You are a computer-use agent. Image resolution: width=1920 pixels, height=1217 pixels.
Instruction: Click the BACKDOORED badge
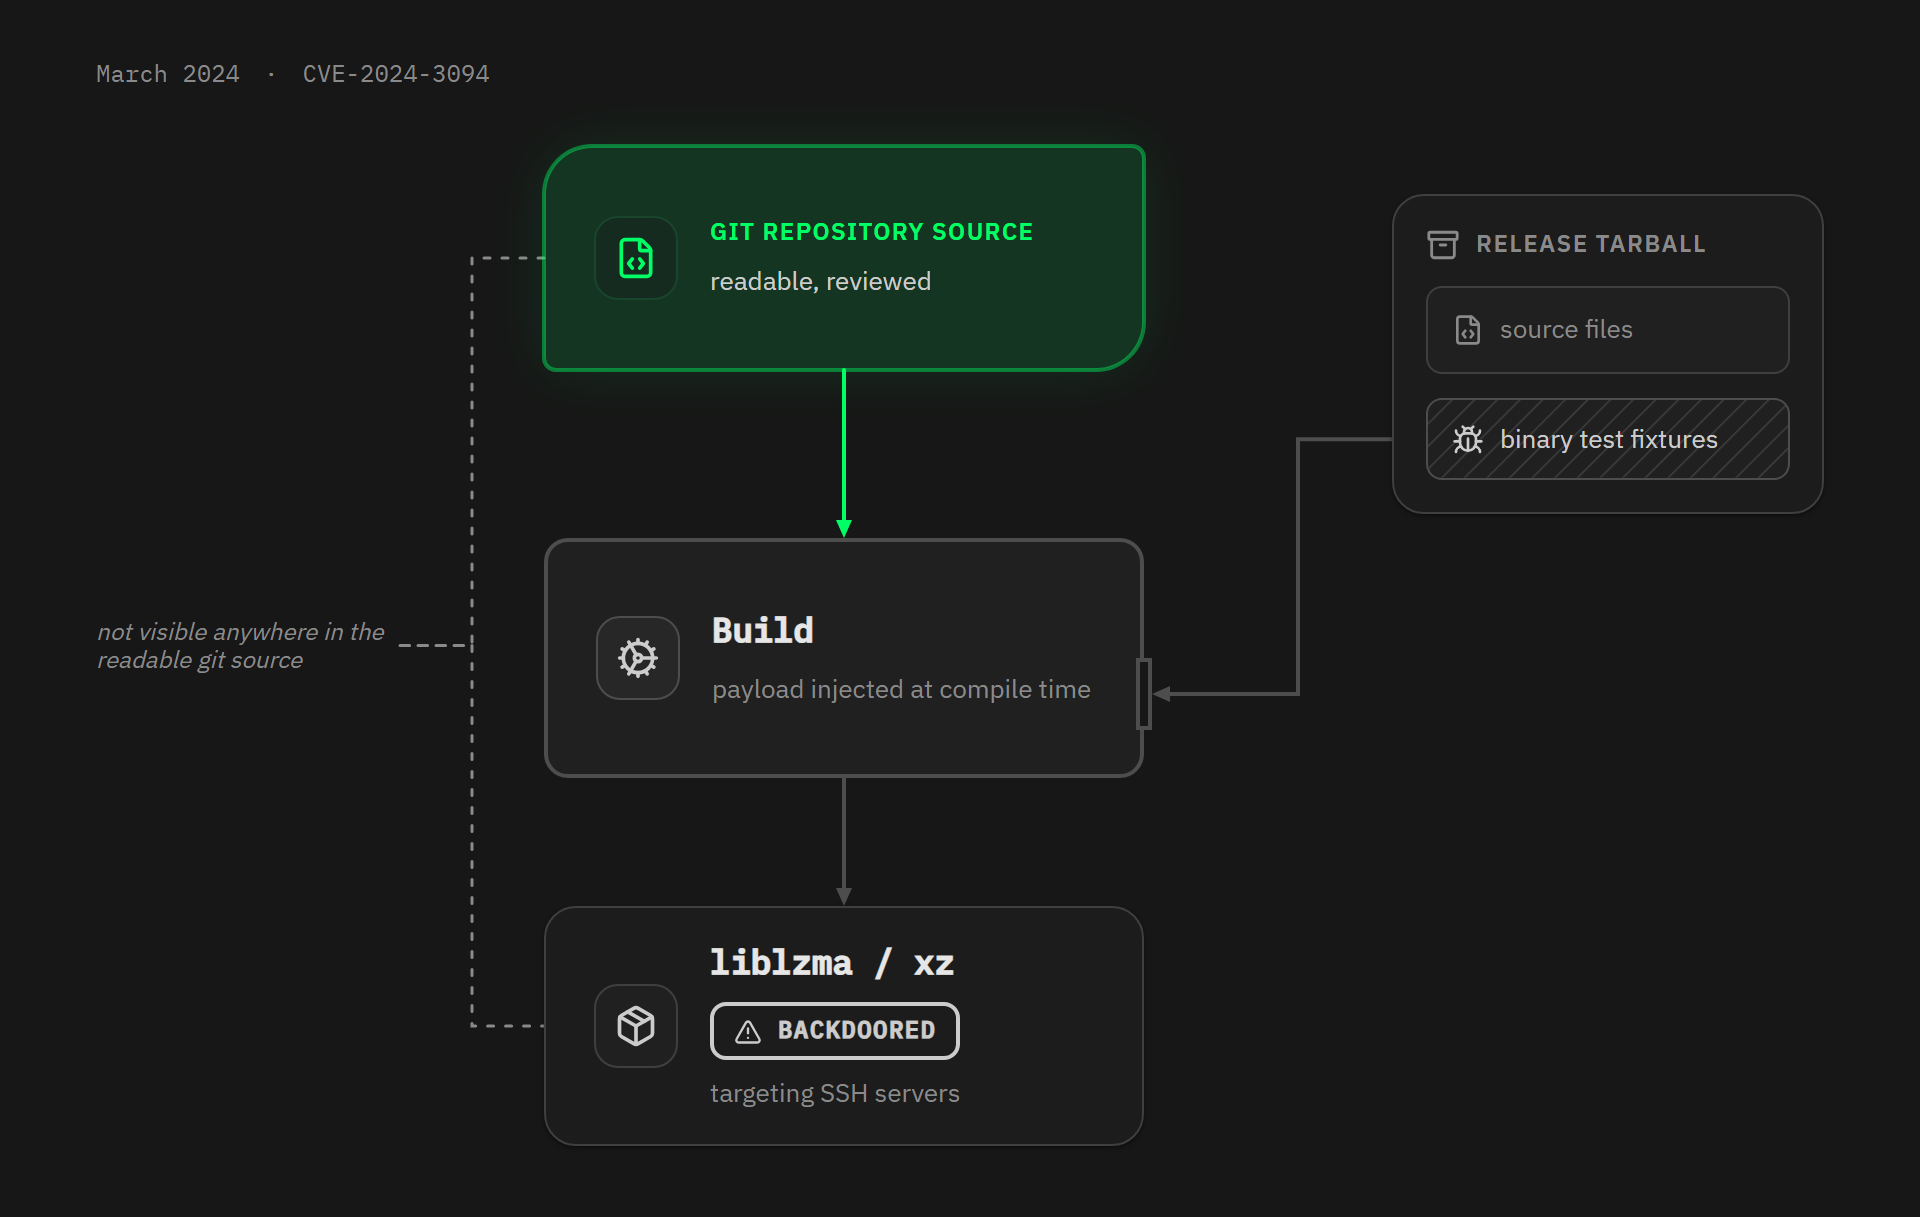pyautogui.click(x=835, y=1031)
